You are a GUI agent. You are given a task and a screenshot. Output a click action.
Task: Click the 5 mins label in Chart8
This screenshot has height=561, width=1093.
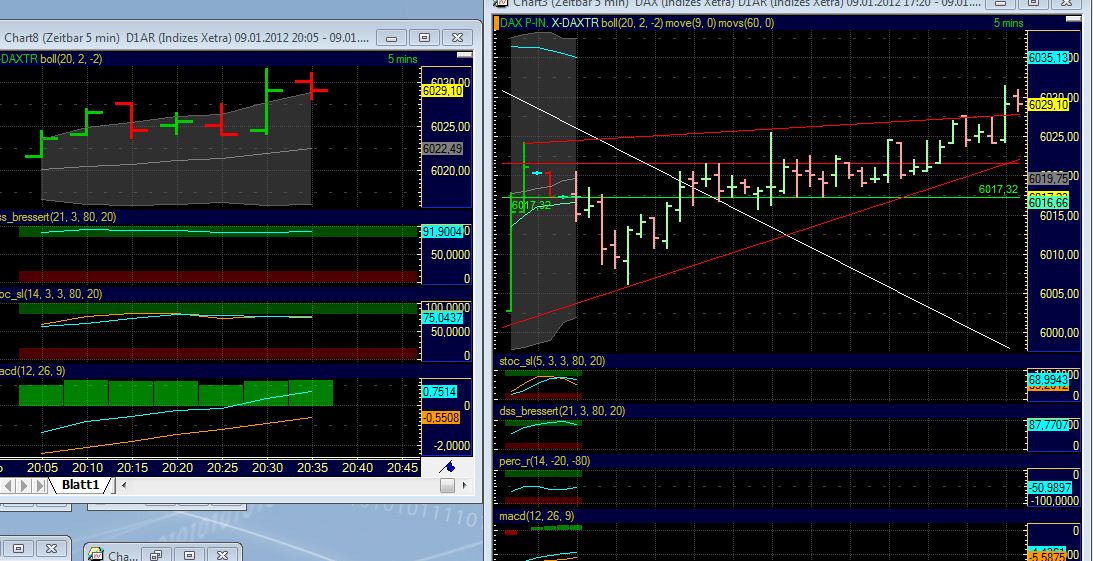coord(402,59)
